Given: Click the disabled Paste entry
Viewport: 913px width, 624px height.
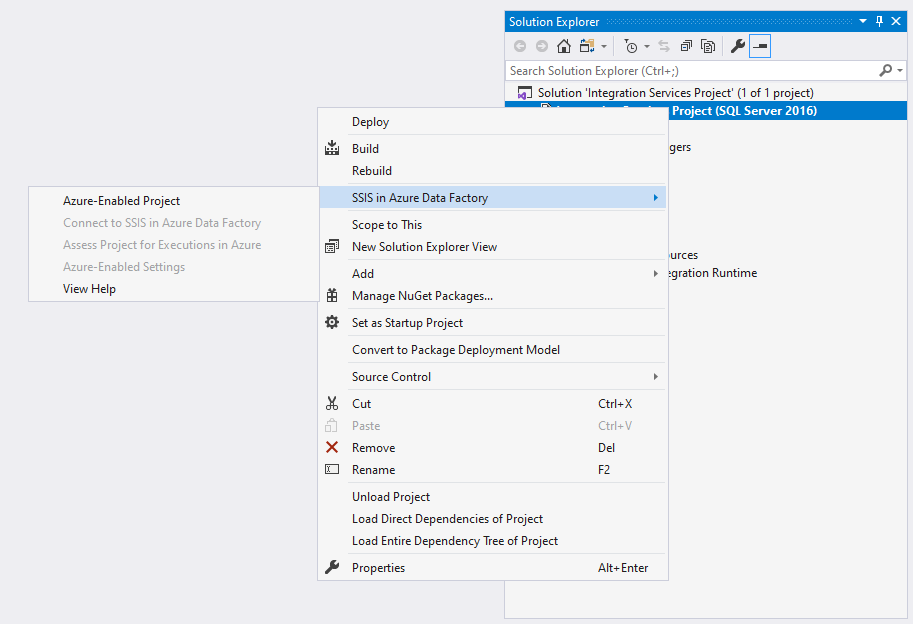Looking at the screenshot, I should [x=492, y=426].
